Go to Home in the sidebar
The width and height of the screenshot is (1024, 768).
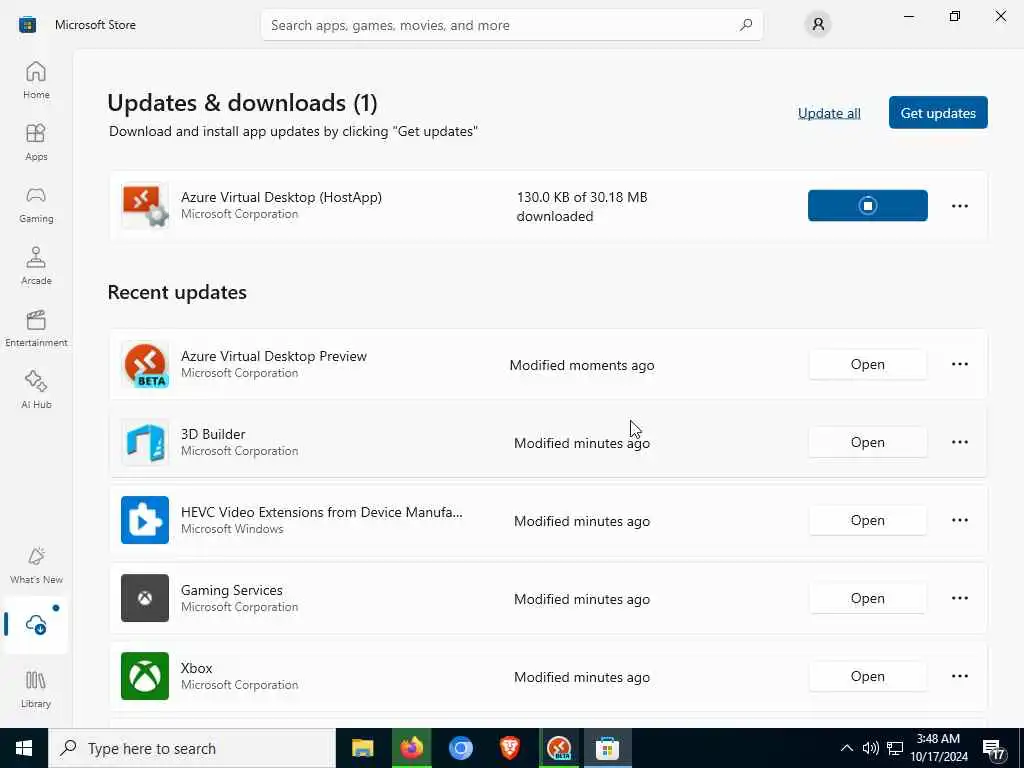(x=36, y=80)
